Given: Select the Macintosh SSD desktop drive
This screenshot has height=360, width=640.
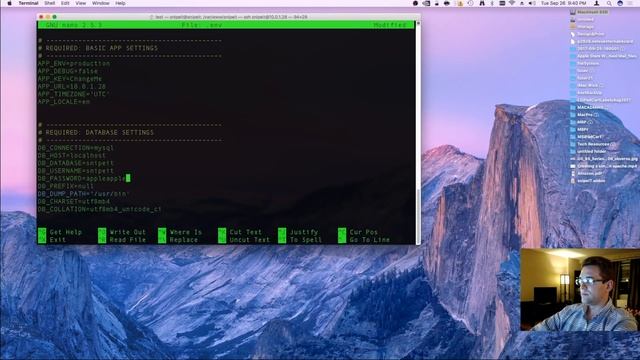Looking at the screenshot, I should click(x=589, y=12).
